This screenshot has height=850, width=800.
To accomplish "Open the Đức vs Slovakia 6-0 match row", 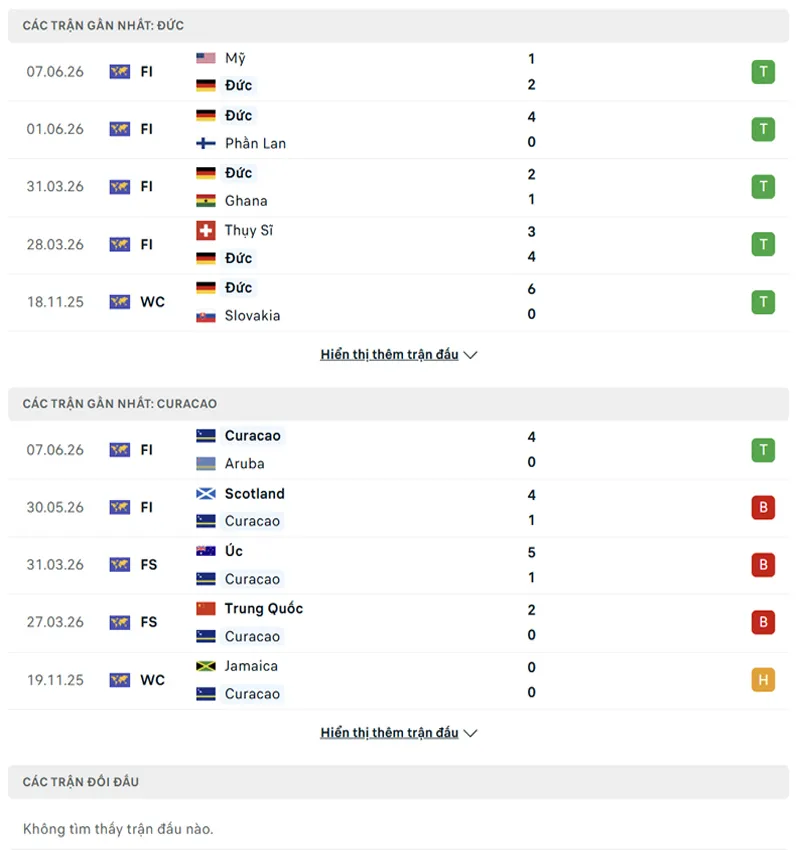I will [398, 302].
